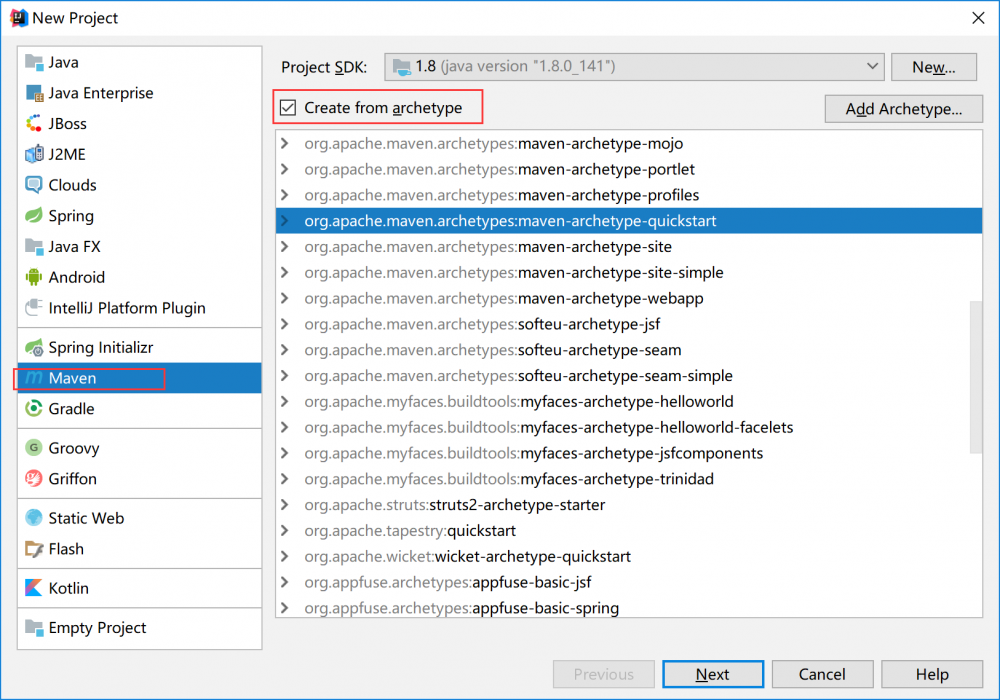Select the appfuse-basic-spring archetype label
The image size is (1000, 700).
tap(462, 608)
